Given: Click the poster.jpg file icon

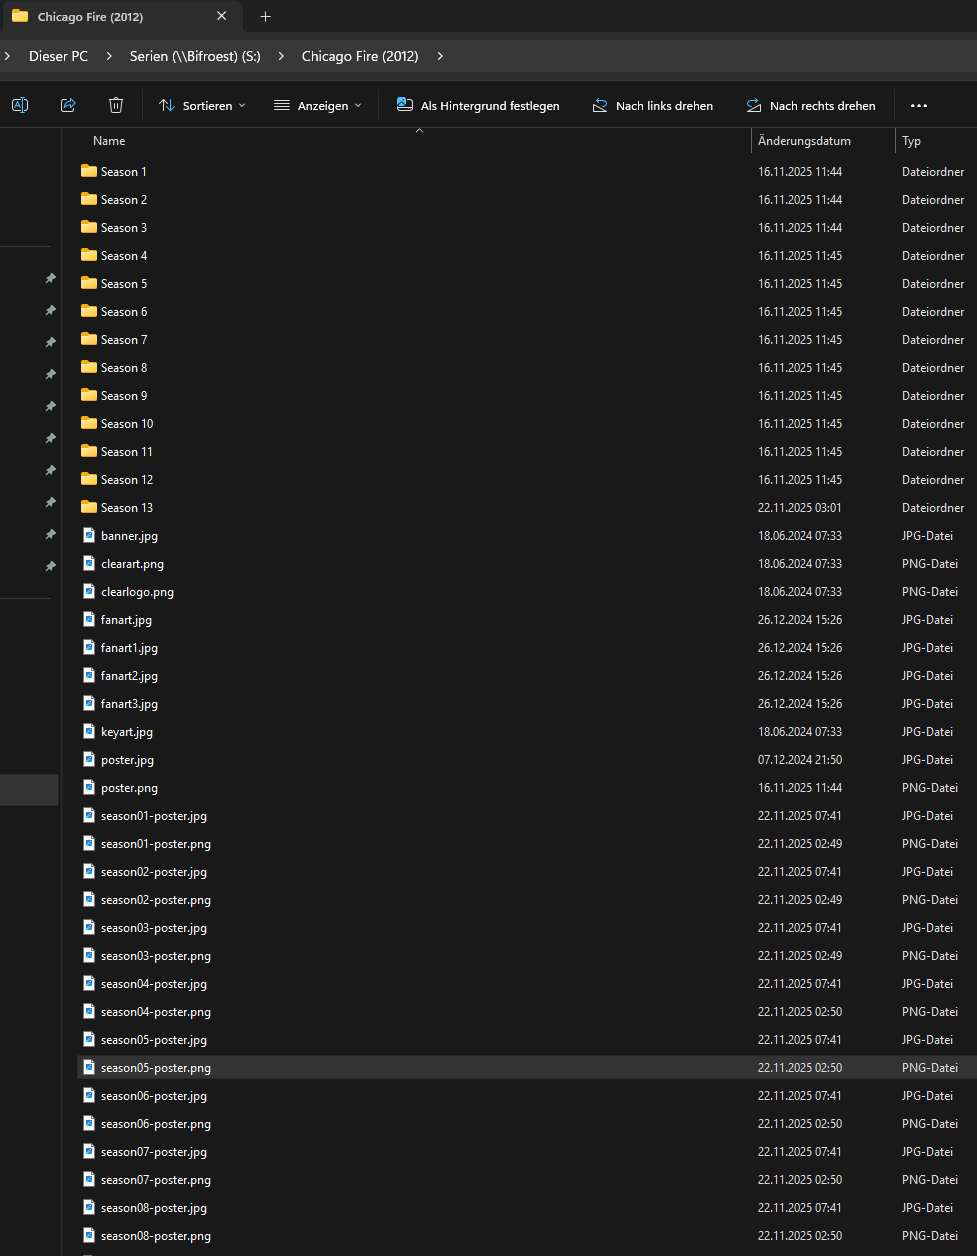Looking at the screenshot, I should 89,759.
